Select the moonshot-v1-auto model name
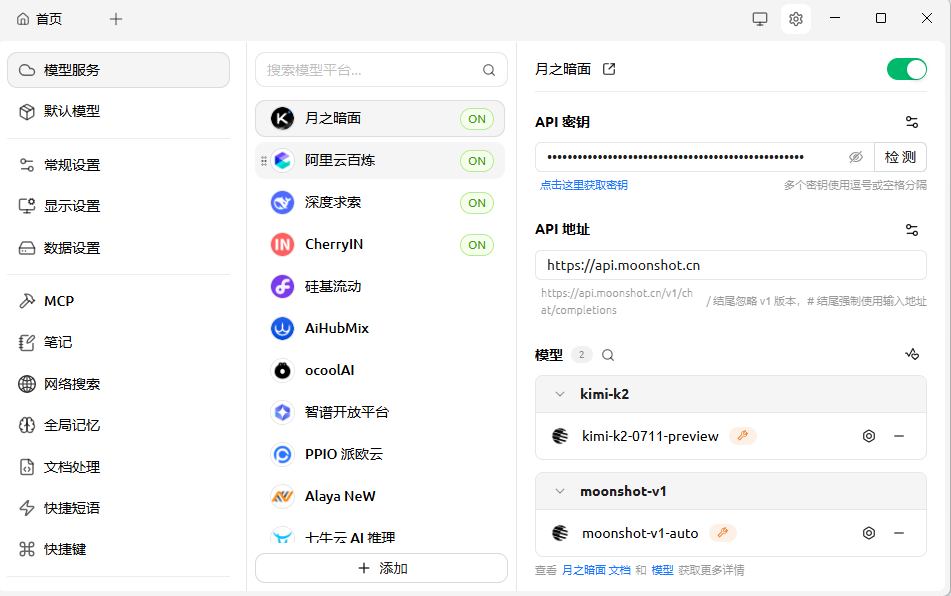The image size is (951, 596). [640, 533]
